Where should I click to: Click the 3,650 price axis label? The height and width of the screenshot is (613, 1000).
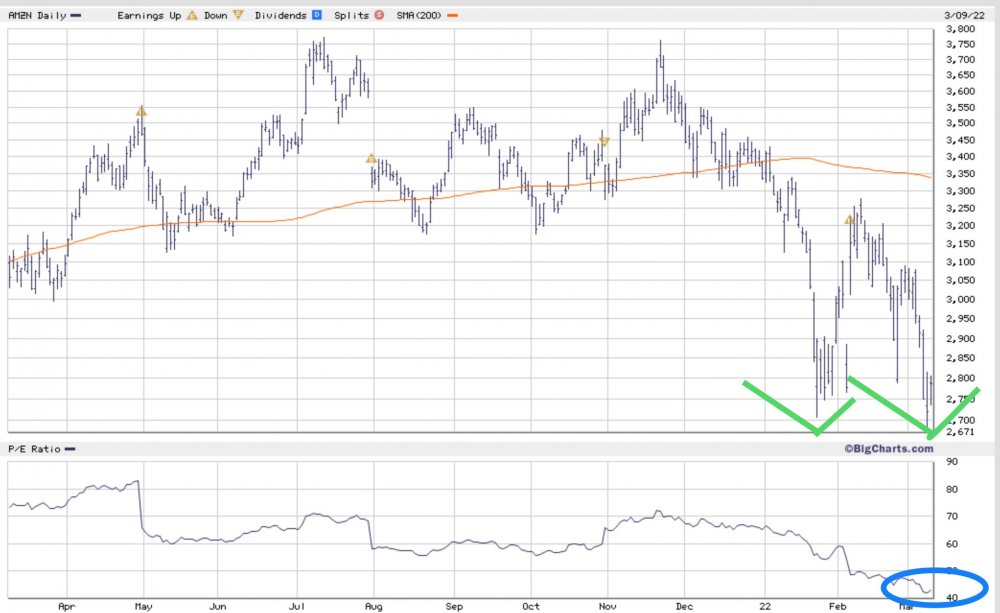coord(960,75)
